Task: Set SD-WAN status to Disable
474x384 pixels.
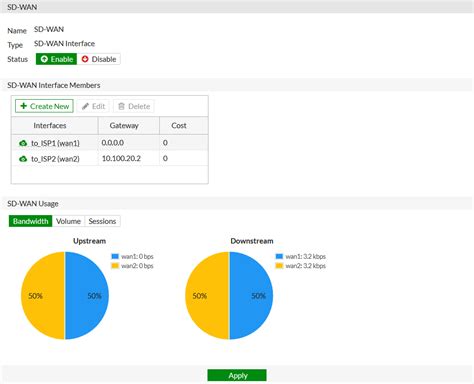Action: pyautogui.click(x=99, y=59)
